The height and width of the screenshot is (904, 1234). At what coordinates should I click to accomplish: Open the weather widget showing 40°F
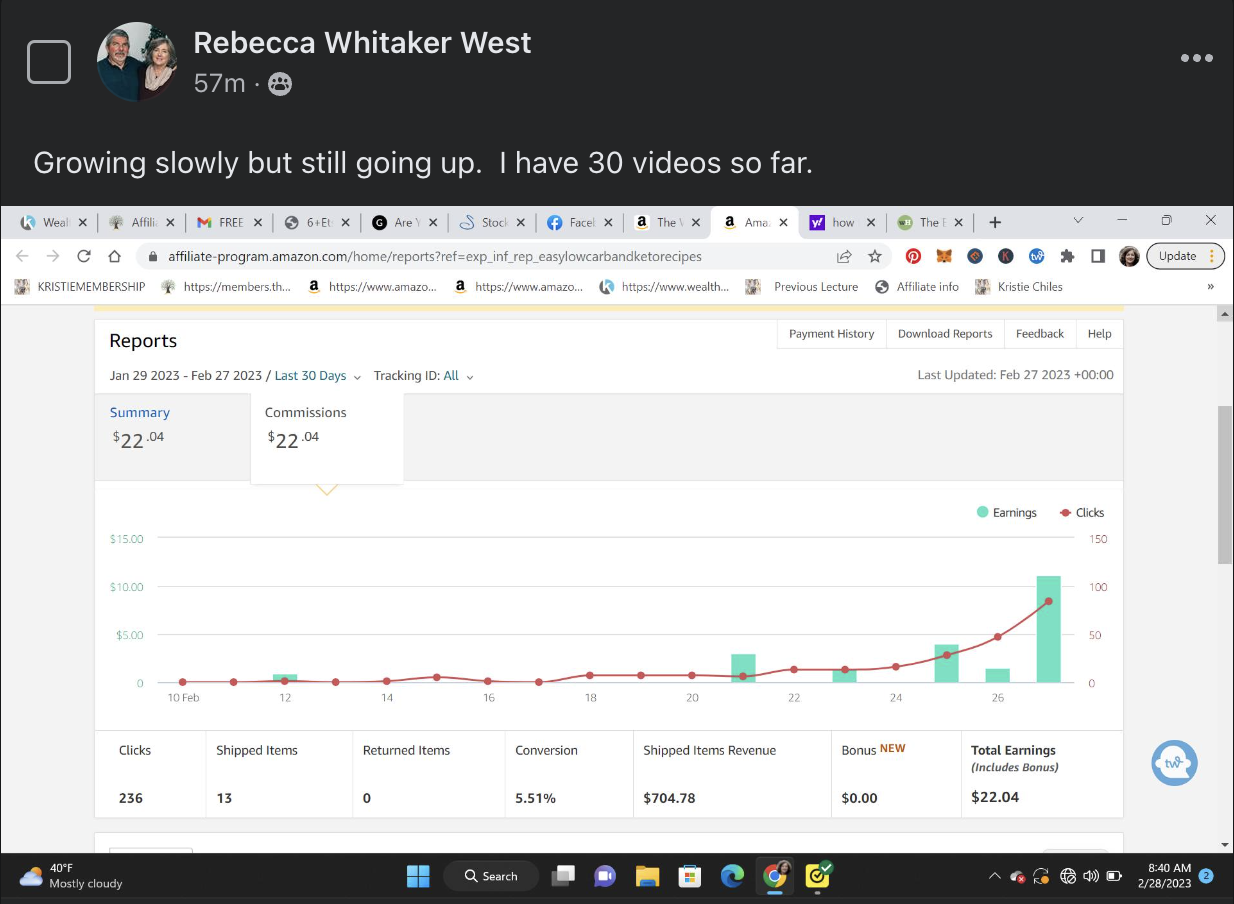(x=72, y=876)
